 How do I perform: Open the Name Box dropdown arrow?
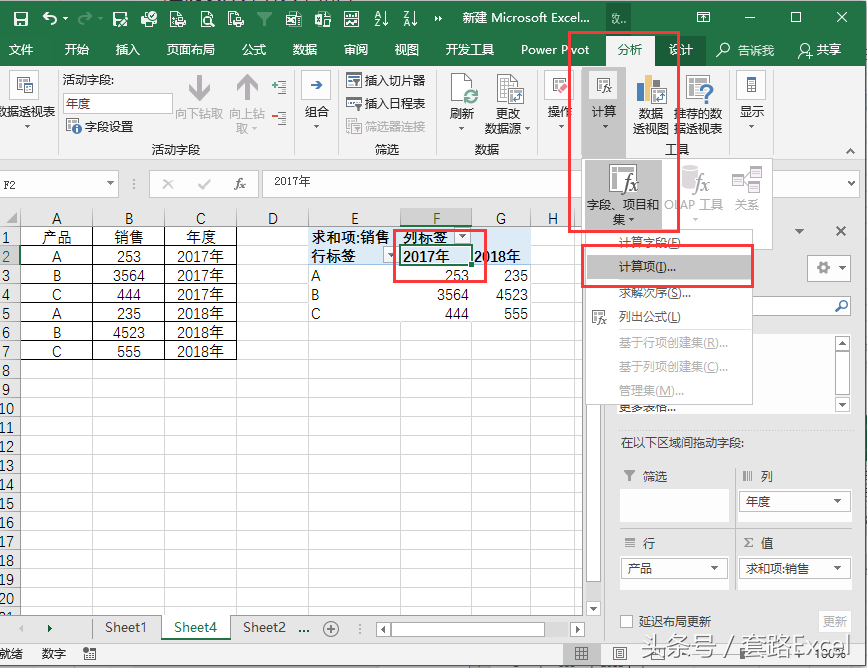(110, 184)
